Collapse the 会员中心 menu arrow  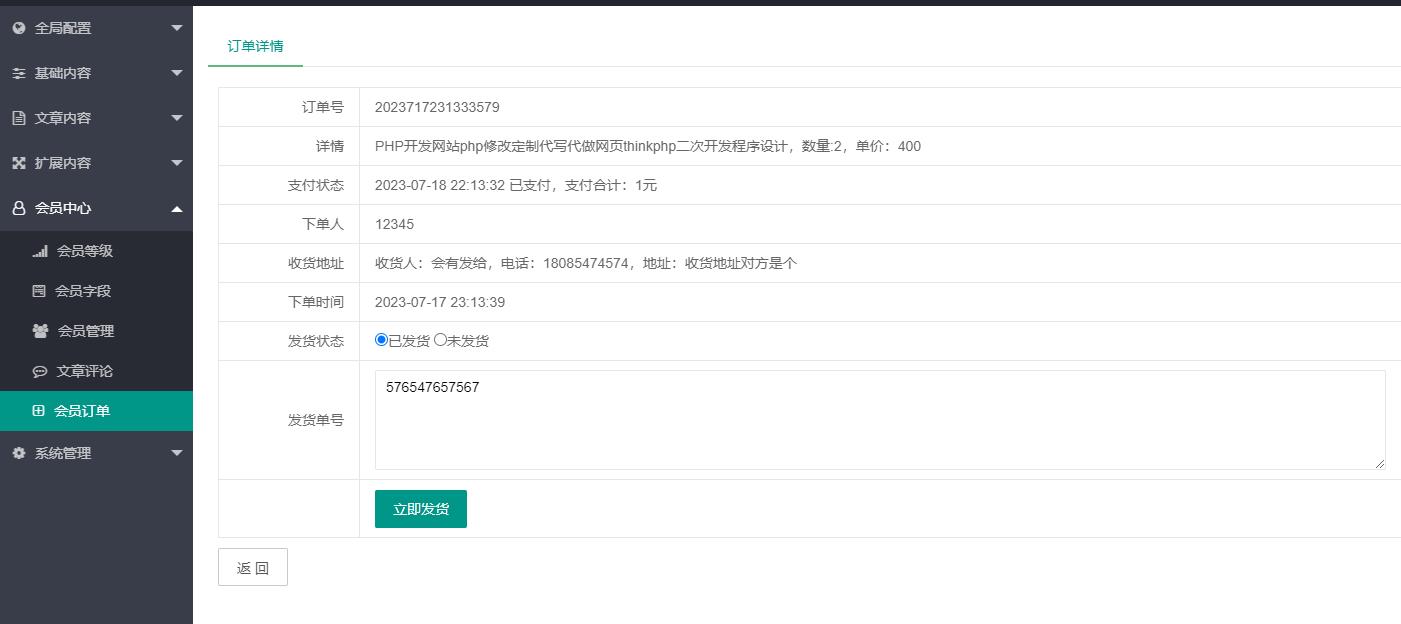click(177, 208)
